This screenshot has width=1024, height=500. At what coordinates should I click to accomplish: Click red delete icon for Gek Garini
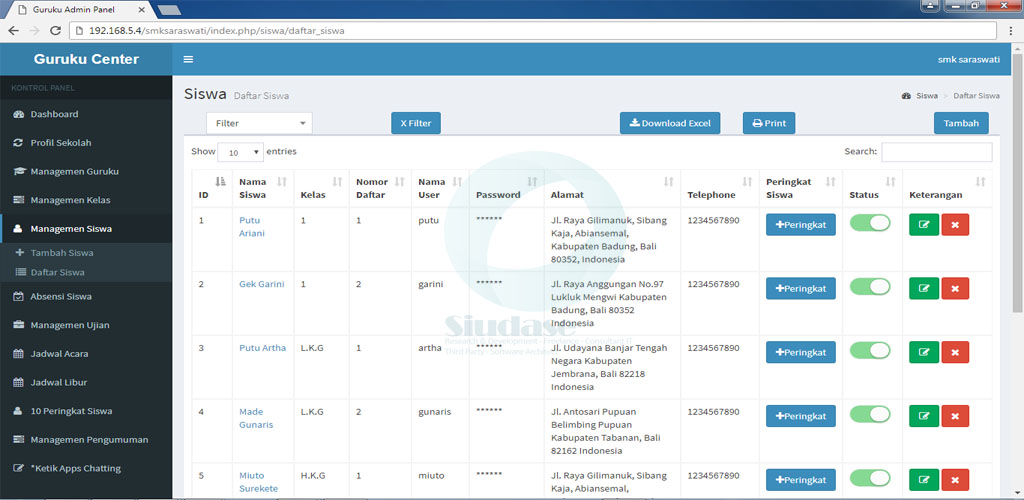tap(955, 288)
